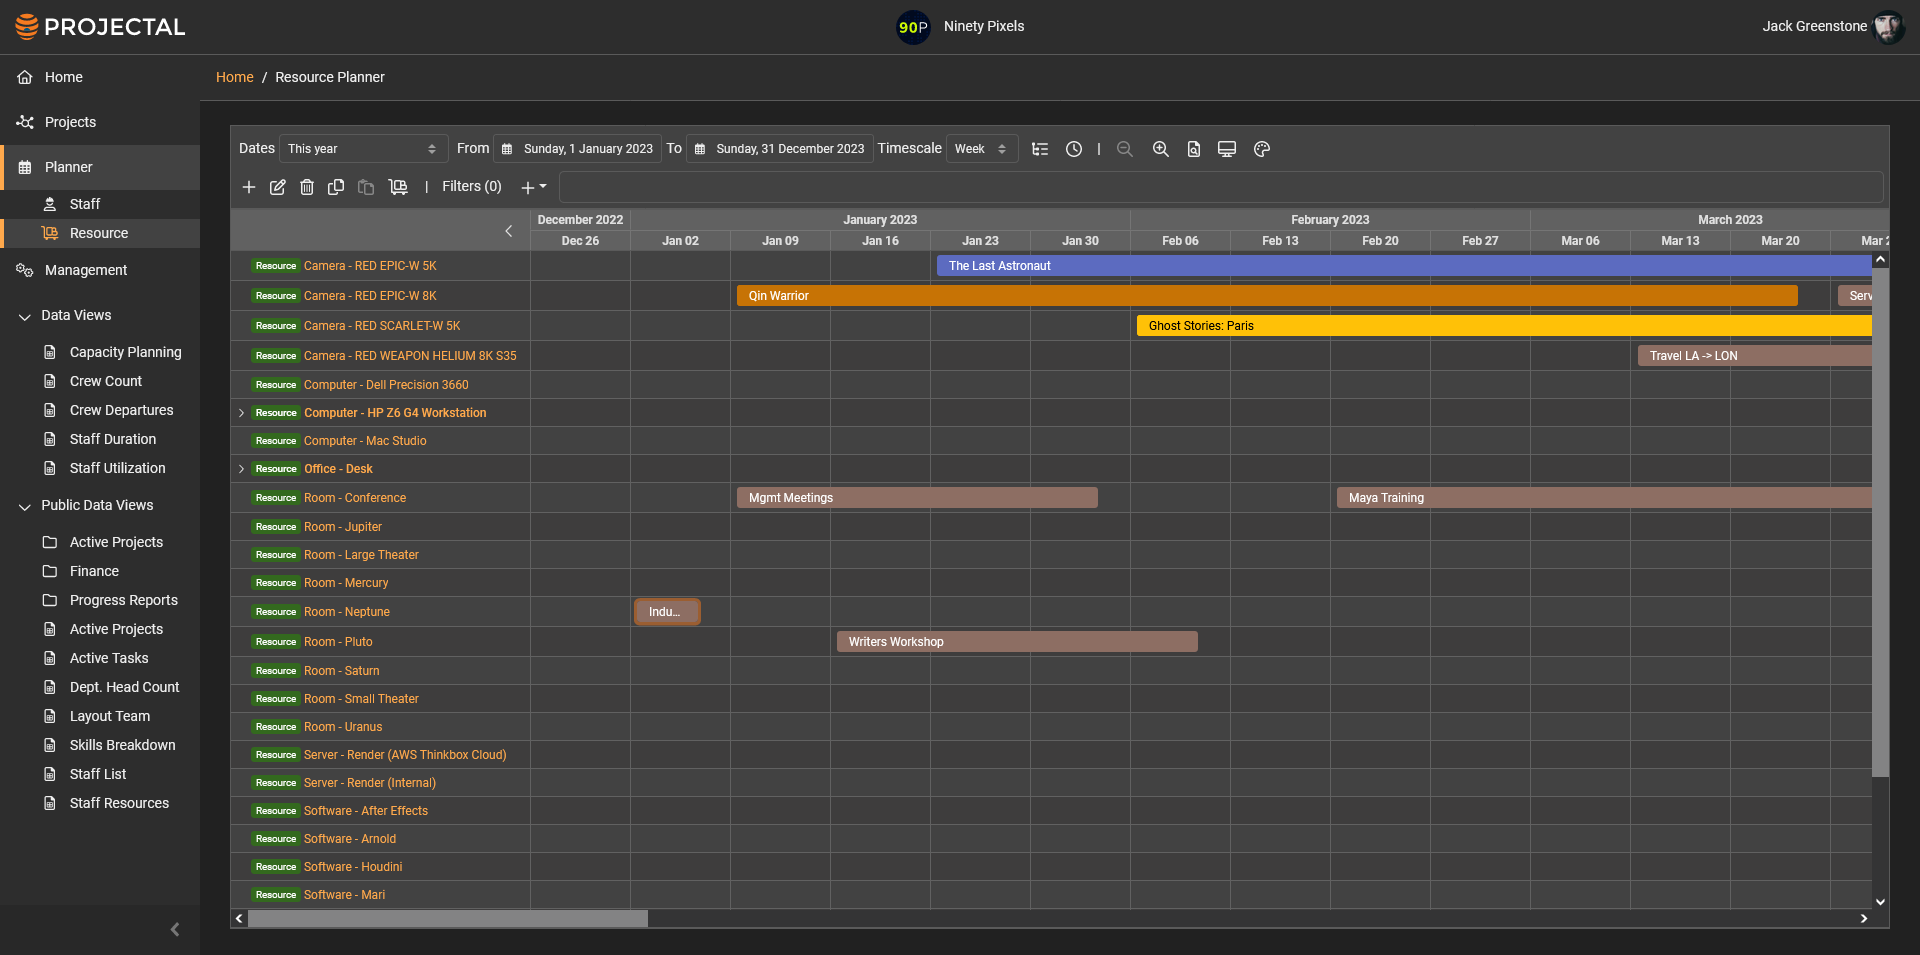This screenshot has height=955, width=1920.
Task: Select the edit pencil icon in the toolbar
Action: 278,187
